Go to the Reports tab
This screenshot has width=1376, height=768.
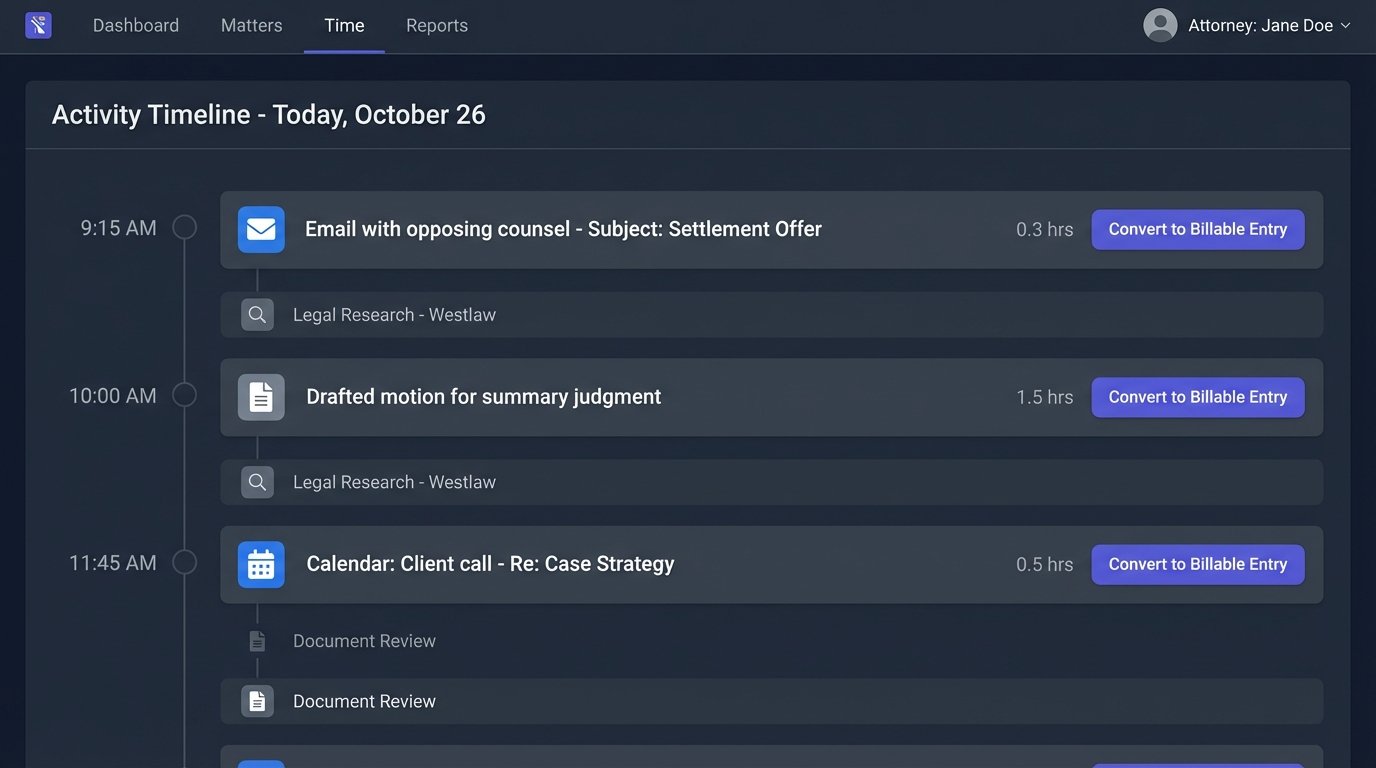coord(437,25)
